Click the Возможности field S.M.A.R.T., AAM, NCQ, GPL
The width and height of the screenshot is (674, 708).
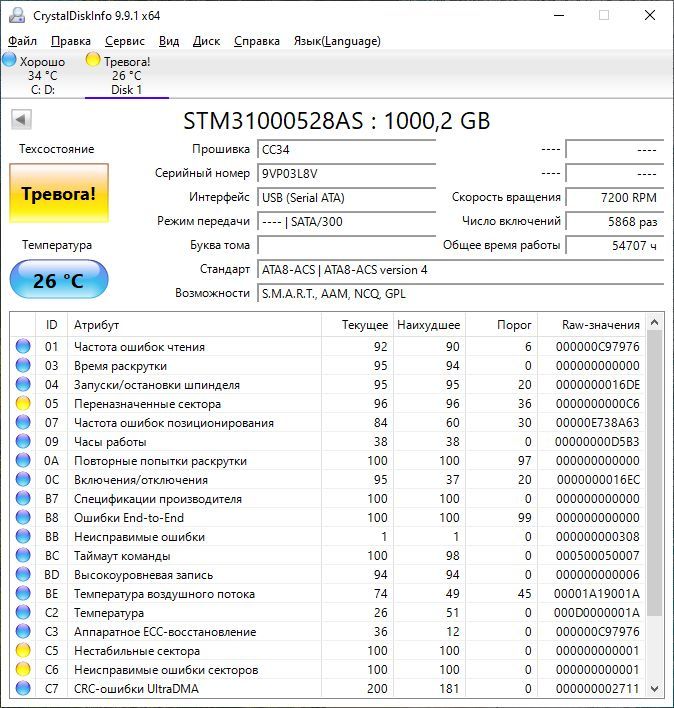(x=460, y=293)
